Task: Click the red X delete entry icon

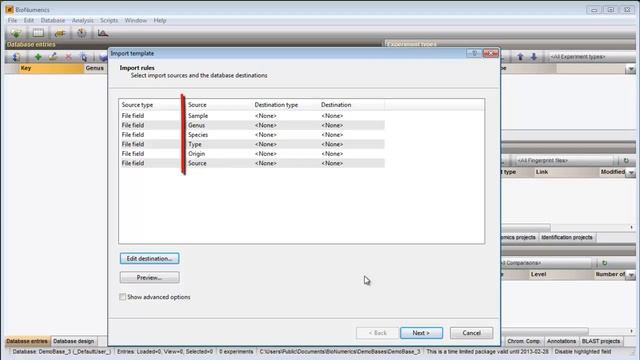Action: pos(69,57)
